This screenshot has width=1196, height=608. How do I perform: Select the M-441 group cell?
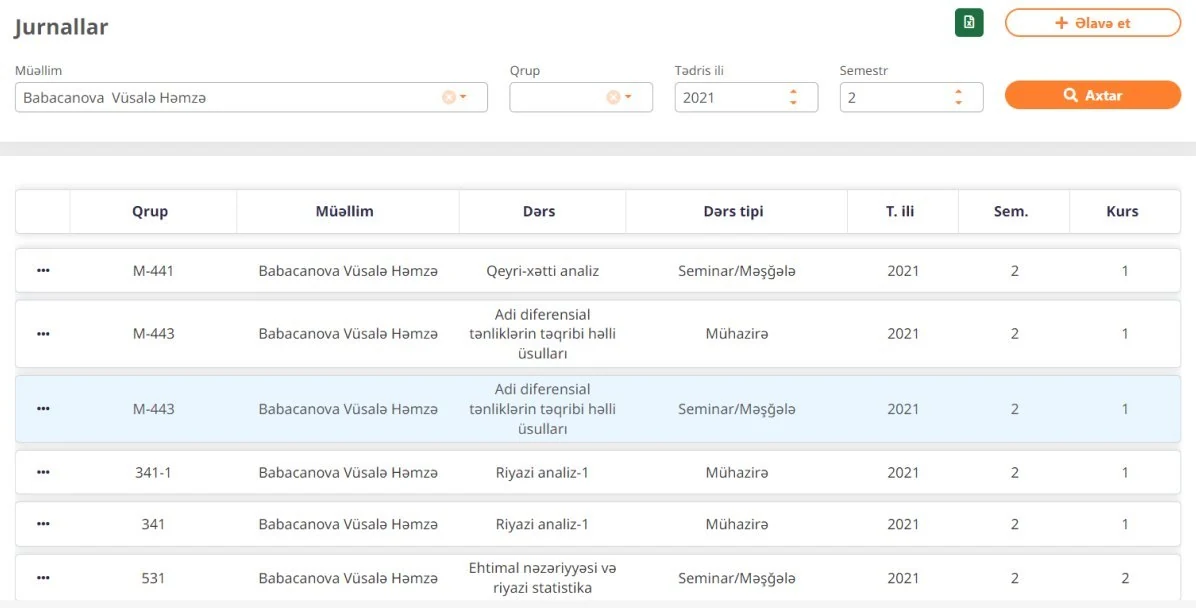[x=153, y=271]
